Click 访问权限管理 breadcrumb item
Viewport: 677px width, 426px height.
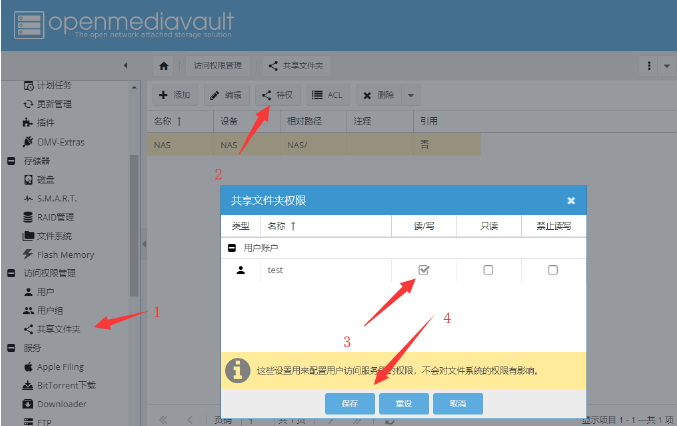pyautogui.click(x=217, y=66)
